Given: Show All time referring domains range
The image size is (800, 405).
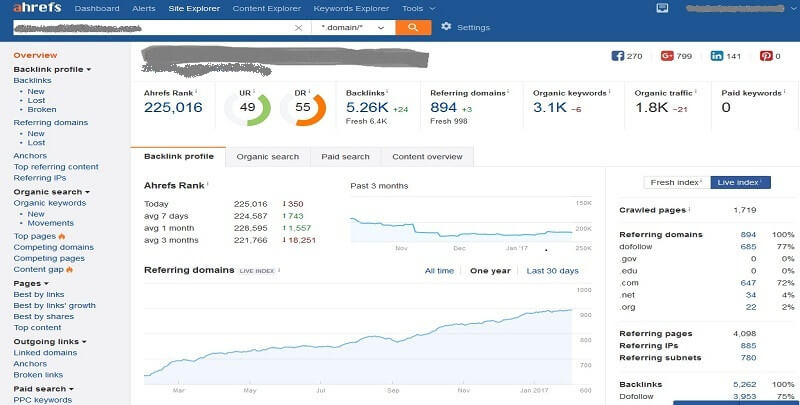Looking at the screenshot, I should pos(439,271).
